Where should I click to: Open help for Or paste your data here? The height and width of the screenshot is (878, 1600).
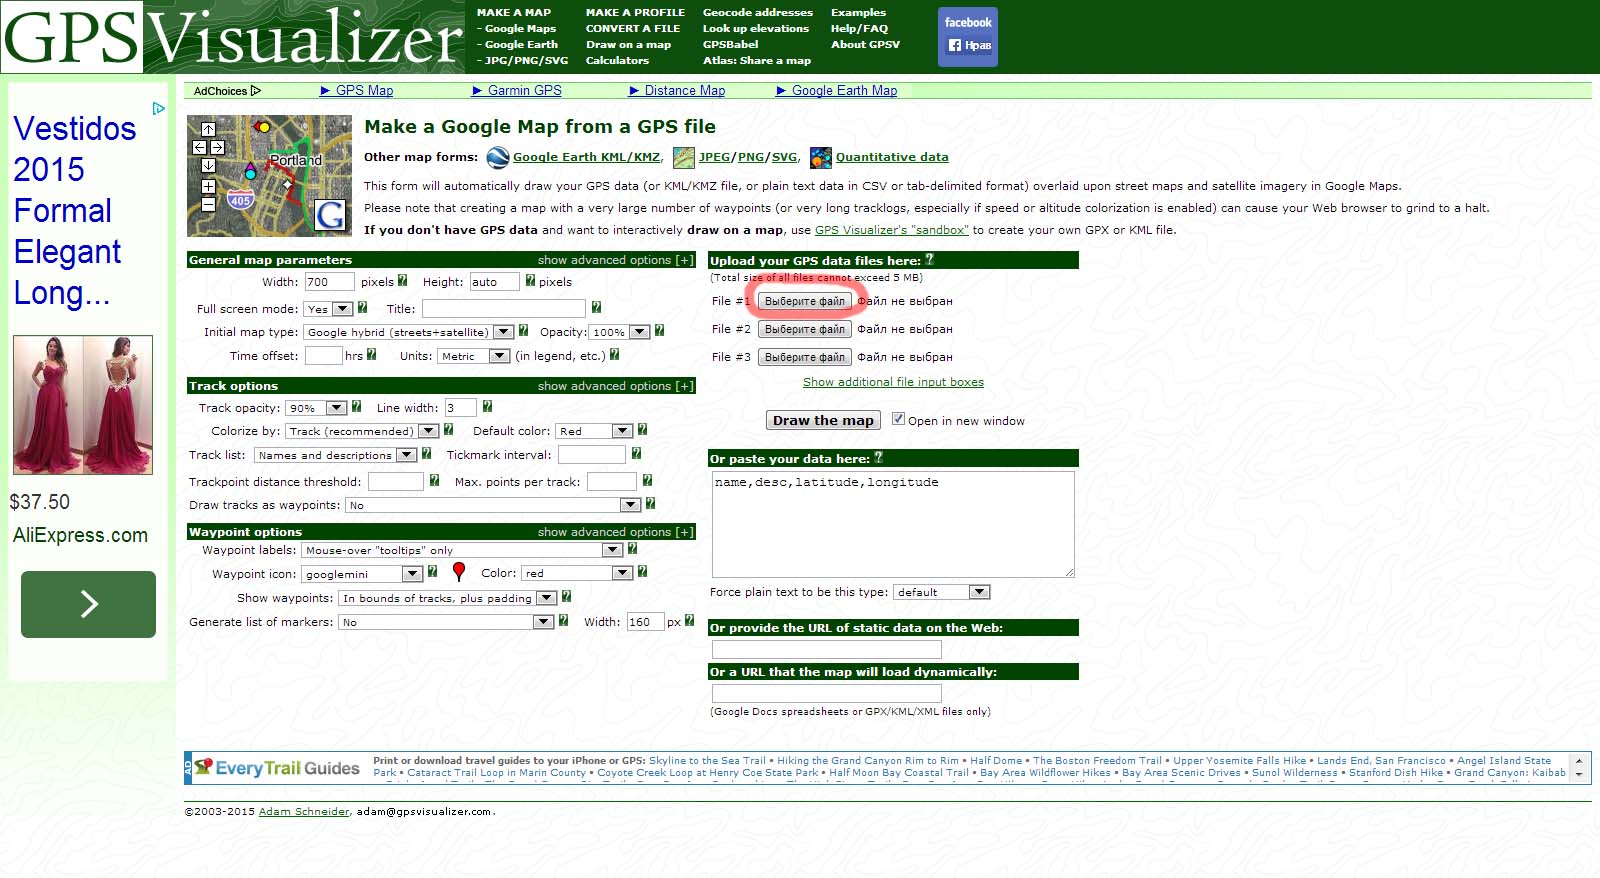[x=878, y=458]
